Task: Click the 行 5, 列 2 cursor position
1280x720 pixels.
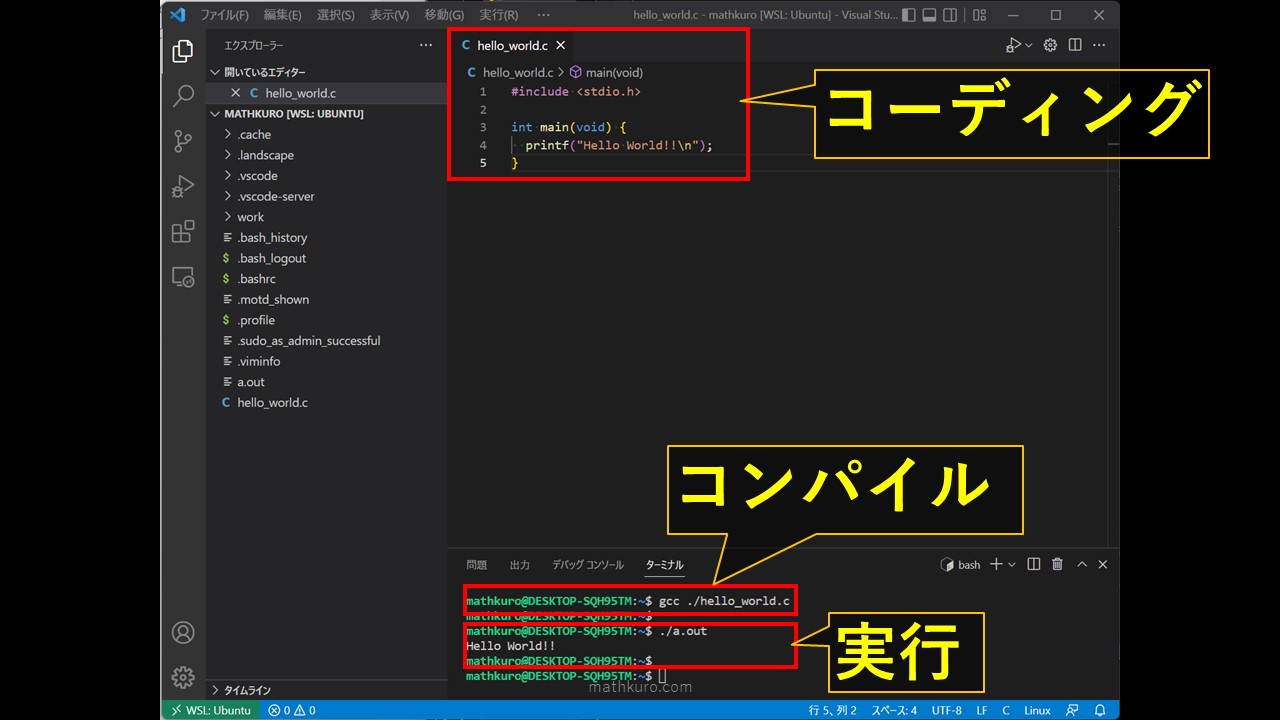Action: [833, 710]
